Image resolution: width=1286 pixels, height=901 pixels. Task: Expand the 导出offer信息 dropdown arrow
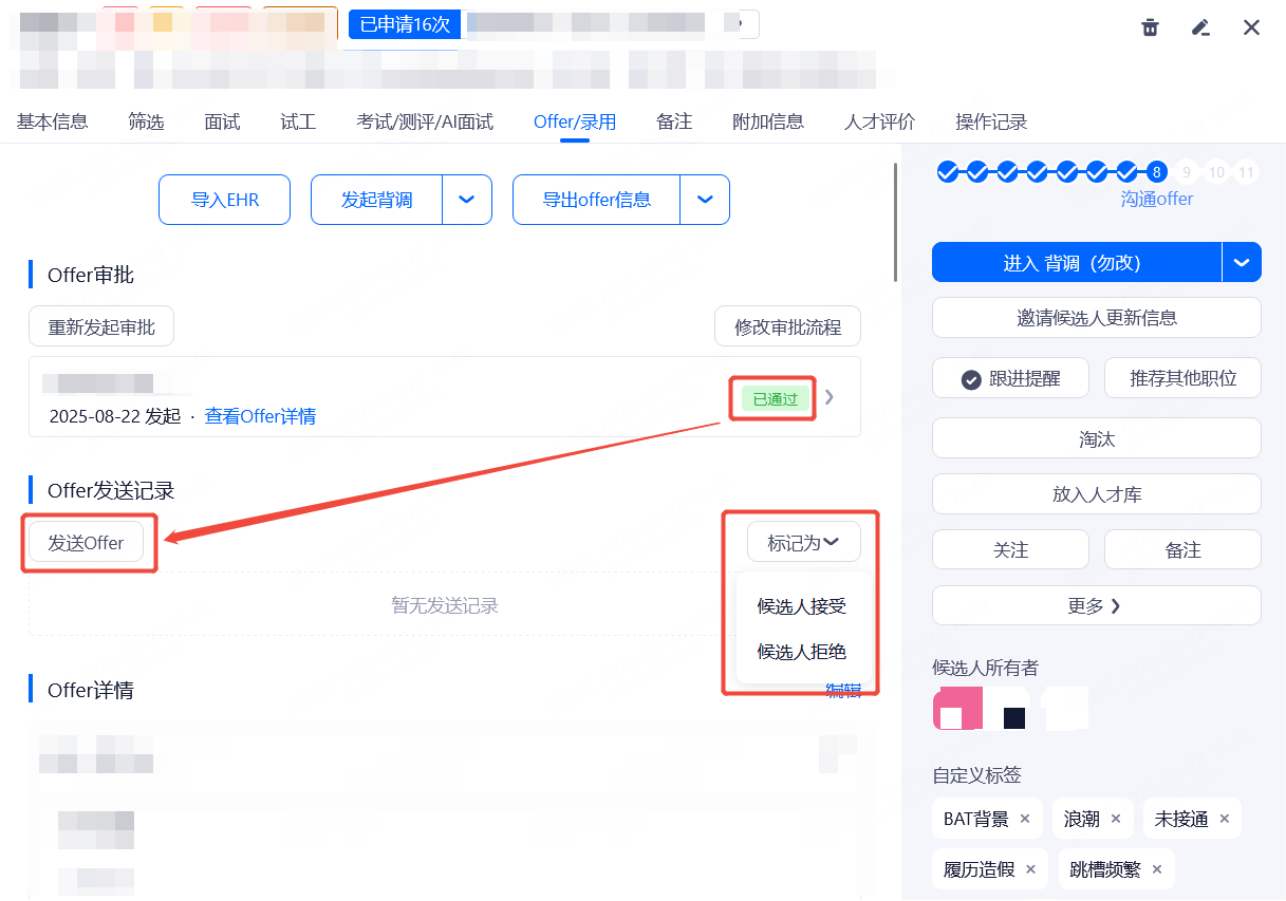(705, 200)
